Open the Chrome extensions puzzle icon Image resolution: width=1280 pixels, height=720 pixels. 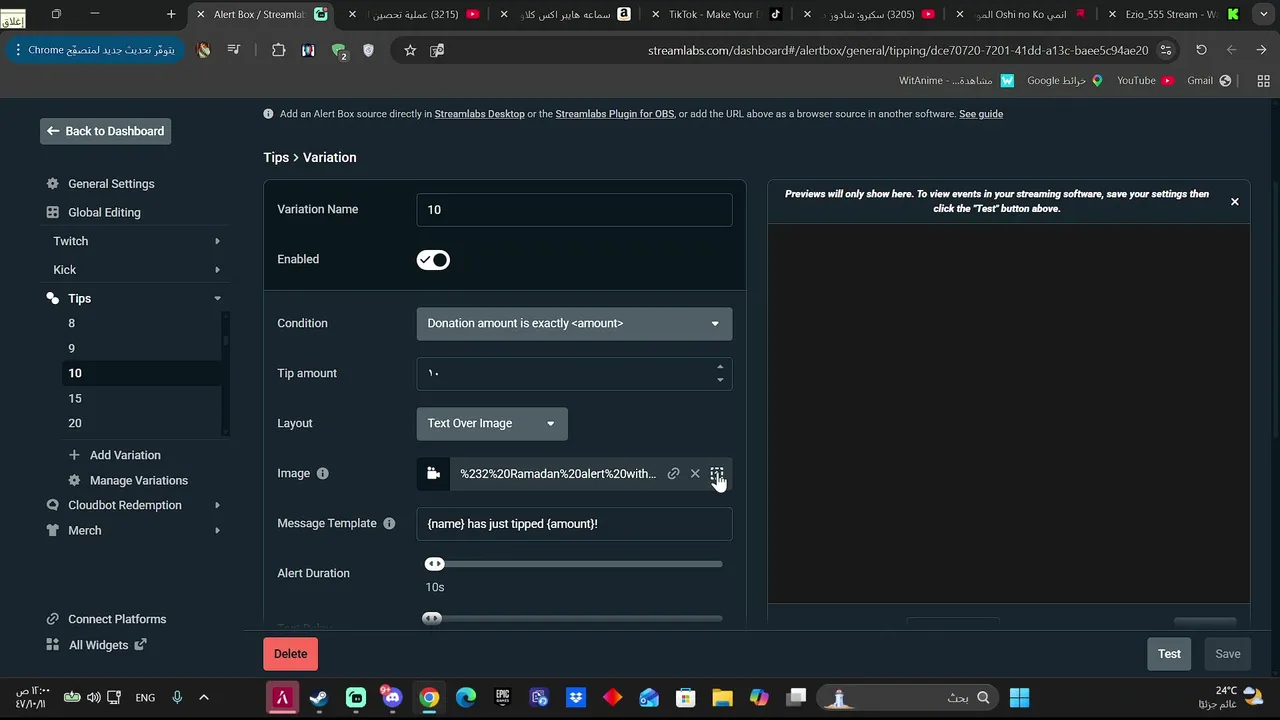(278, 50)
